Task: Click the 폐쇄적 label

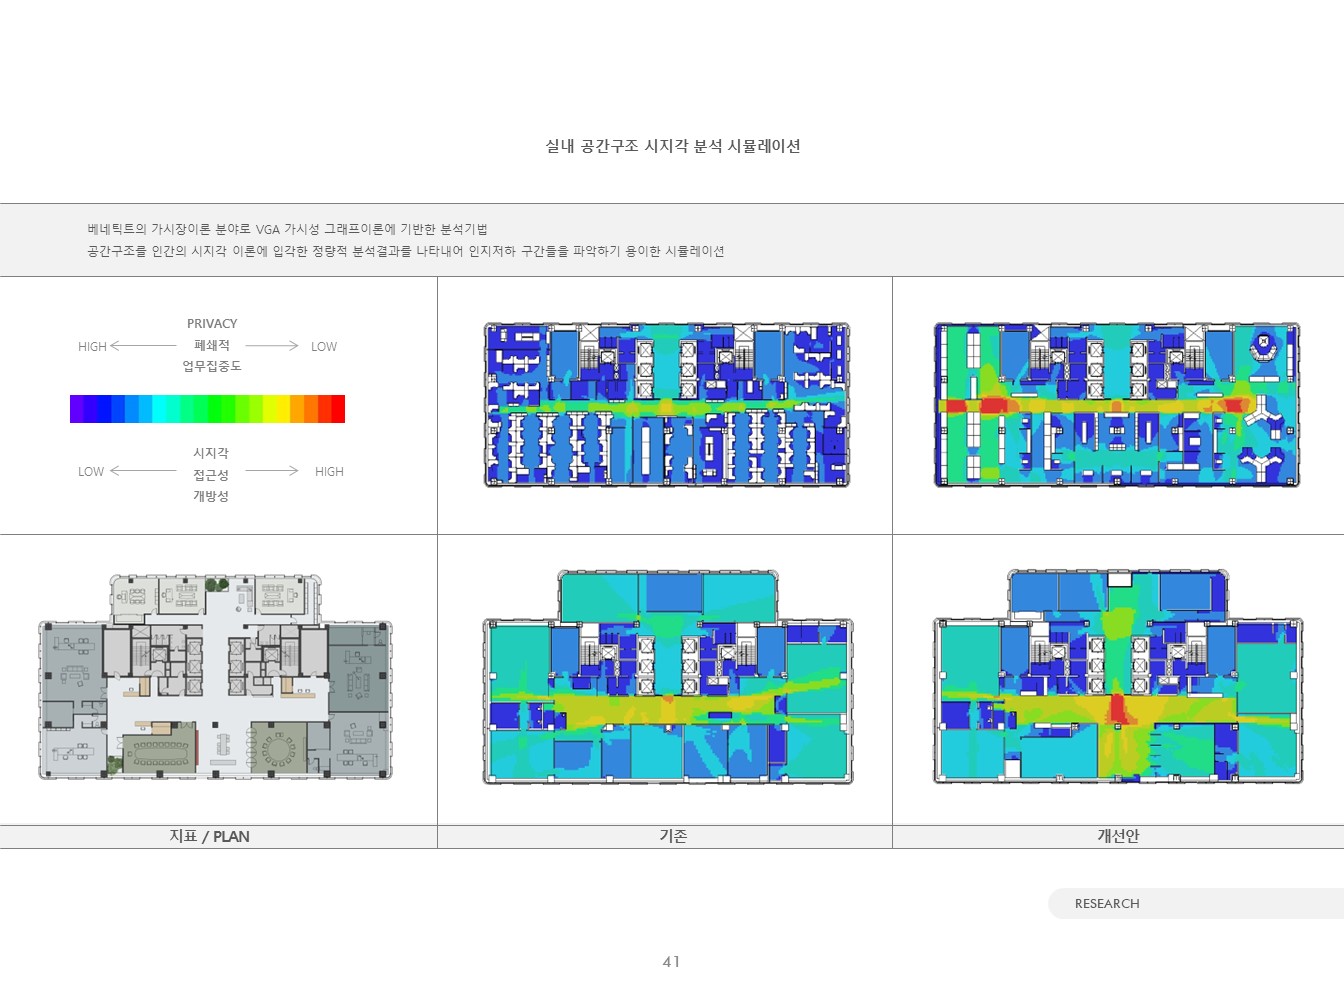Action: 212,345
